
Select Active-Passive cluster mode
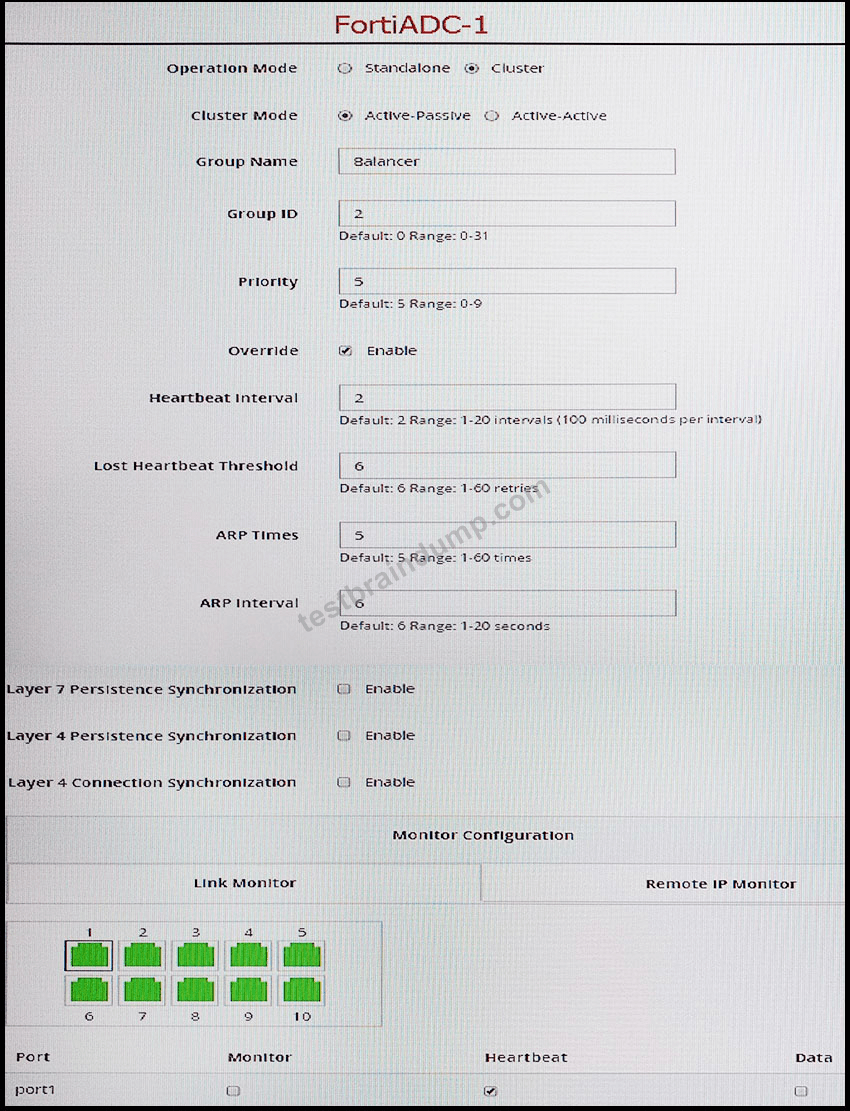tap(345, 115)
